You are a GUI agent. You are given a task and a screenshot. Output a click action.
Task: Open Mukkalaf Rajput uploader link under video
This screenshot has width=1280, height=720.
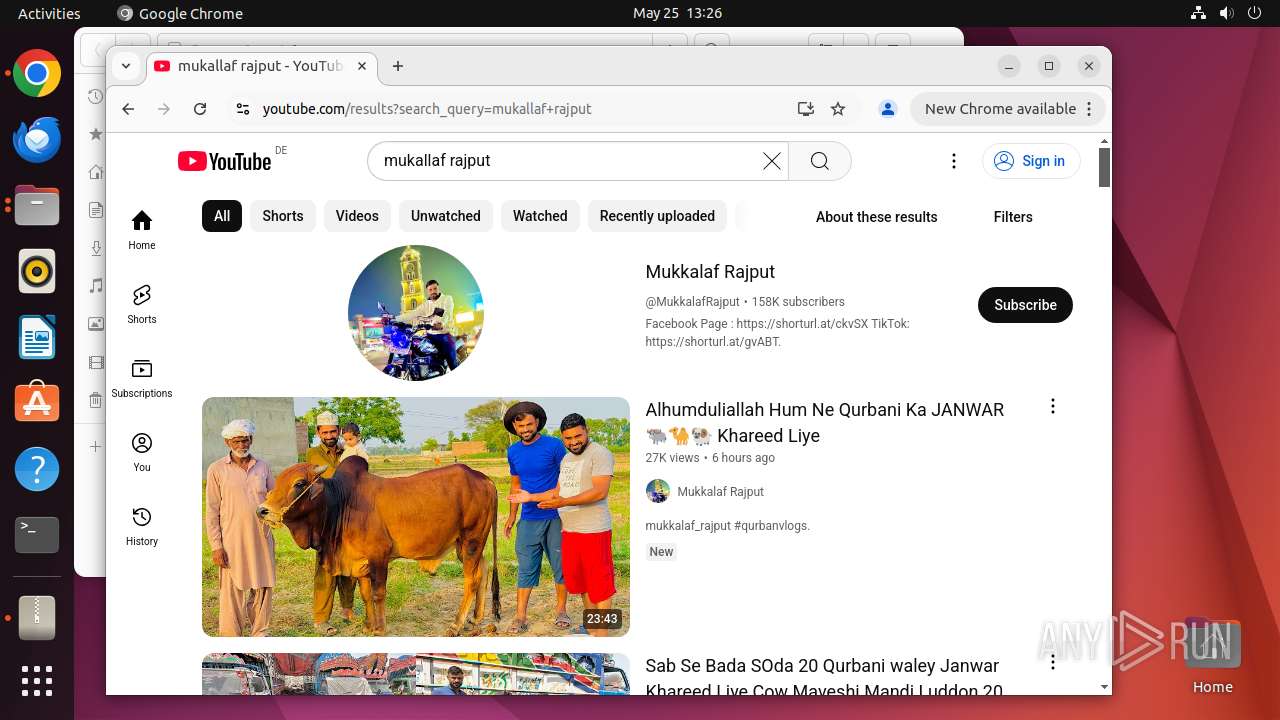pyautogui.click(x=720, y=491)
